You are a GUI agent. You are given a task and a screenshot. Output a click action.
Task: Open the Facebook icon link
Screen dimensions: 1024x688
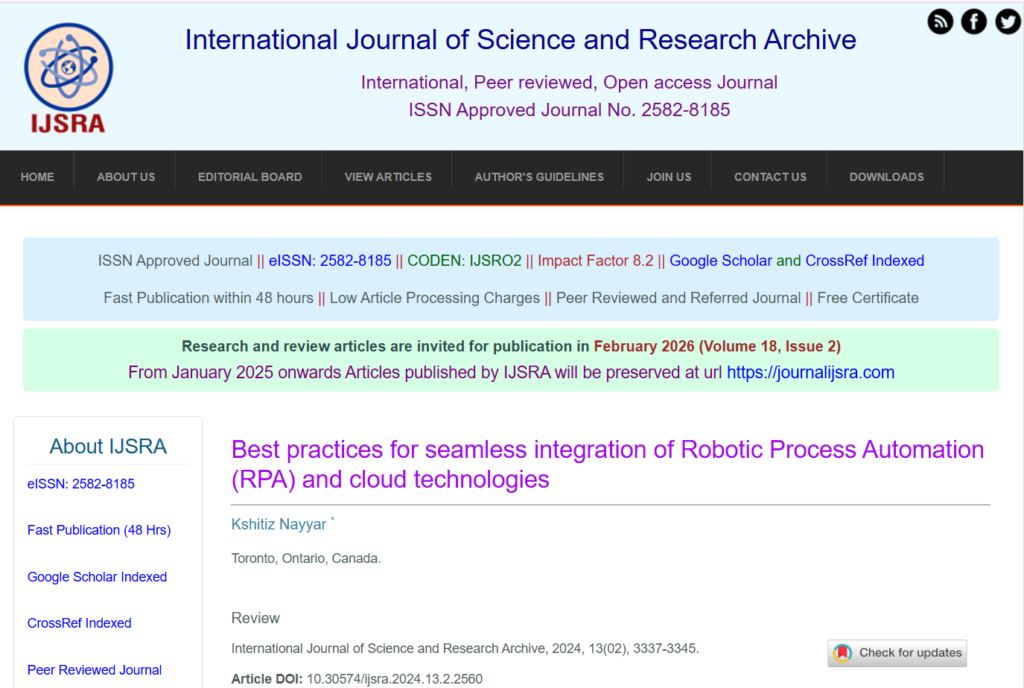[x=974, y=21]
